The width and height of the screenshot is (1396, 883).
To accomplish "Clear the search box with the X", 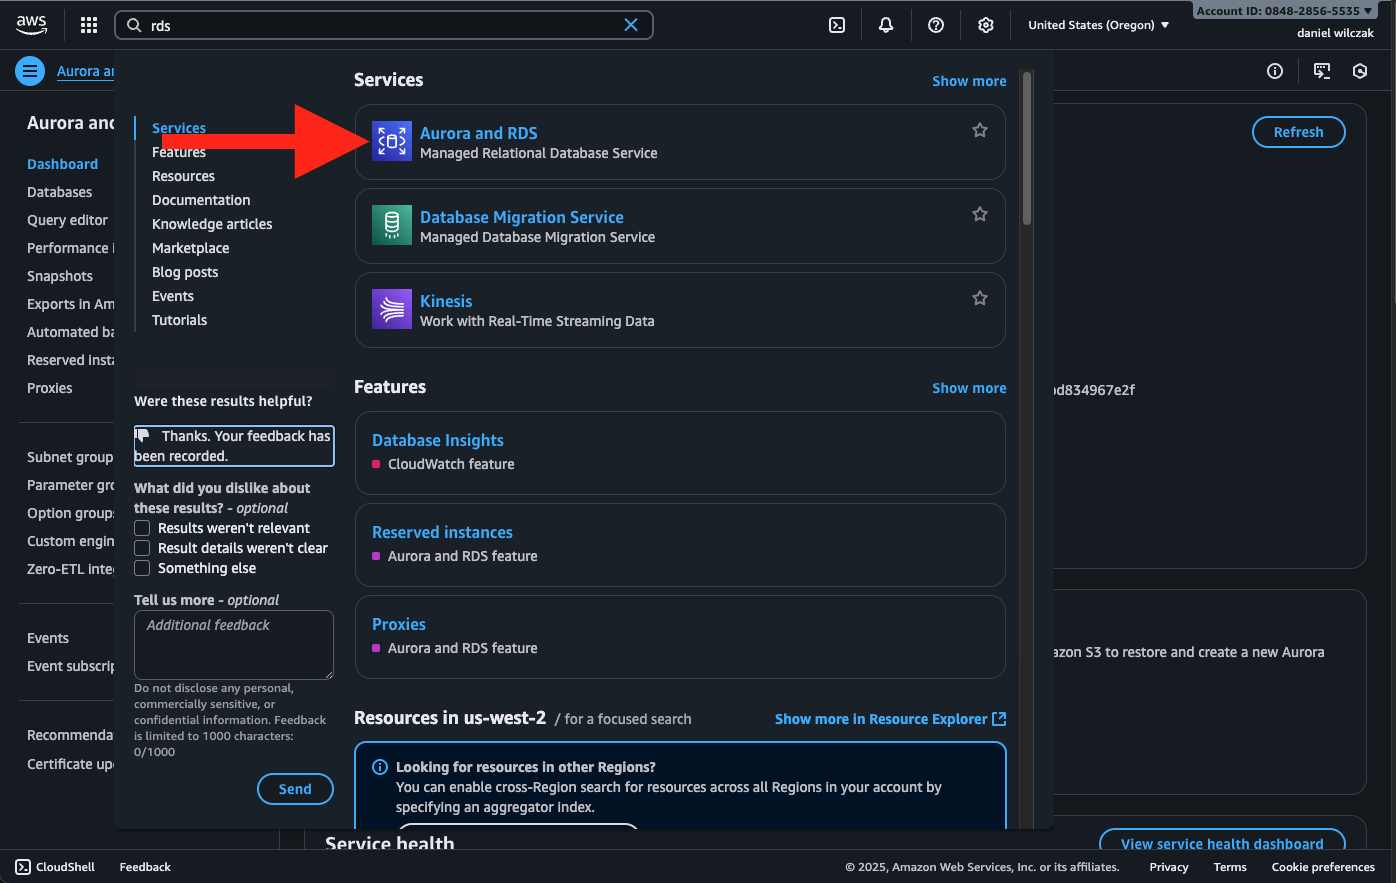I will (x=631, y=25).
